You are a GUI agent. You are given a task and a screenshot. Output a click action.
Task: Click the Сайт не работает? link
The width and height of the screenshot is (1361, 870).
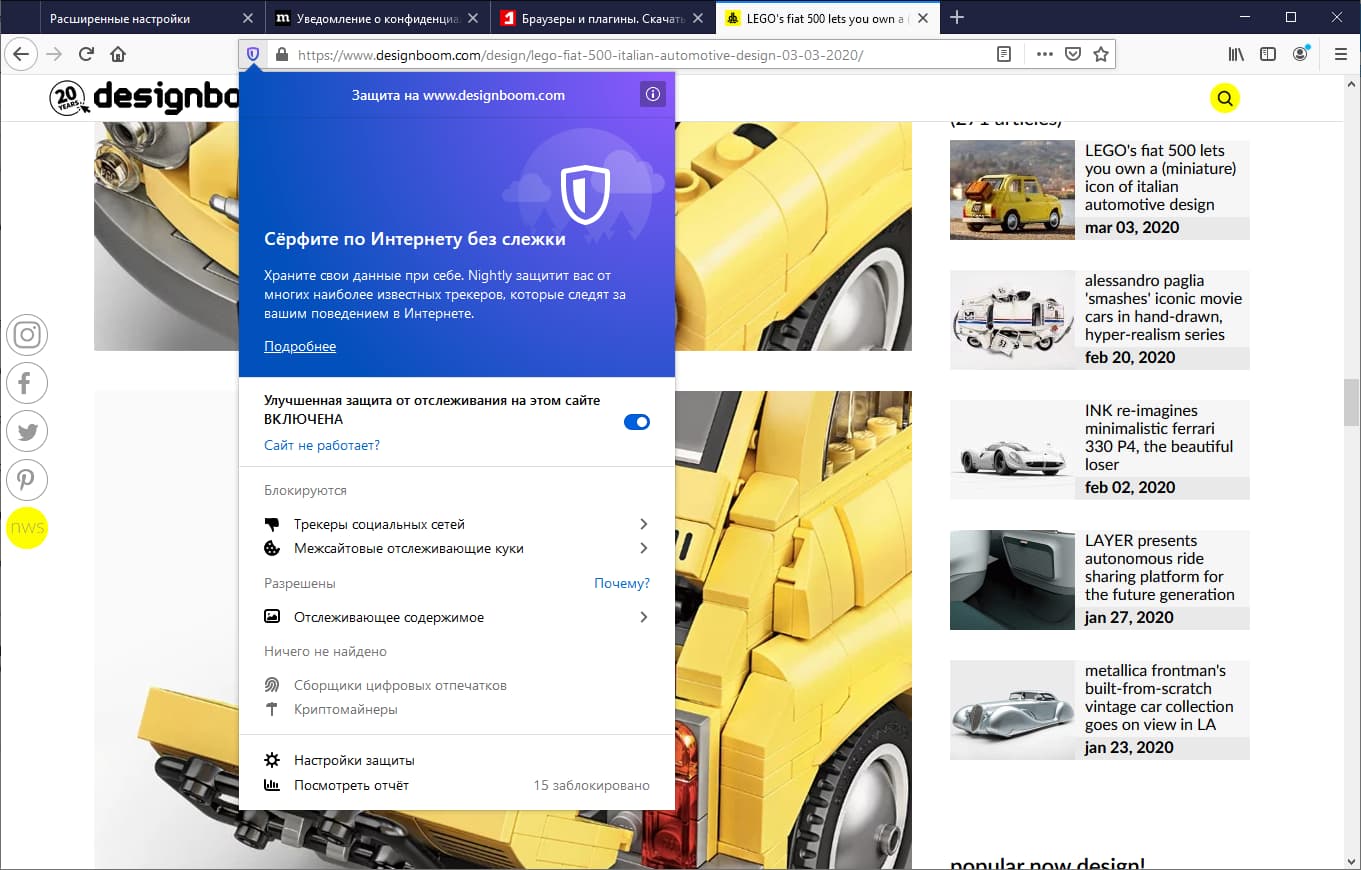pyautogui.click(x=320, y=445)
